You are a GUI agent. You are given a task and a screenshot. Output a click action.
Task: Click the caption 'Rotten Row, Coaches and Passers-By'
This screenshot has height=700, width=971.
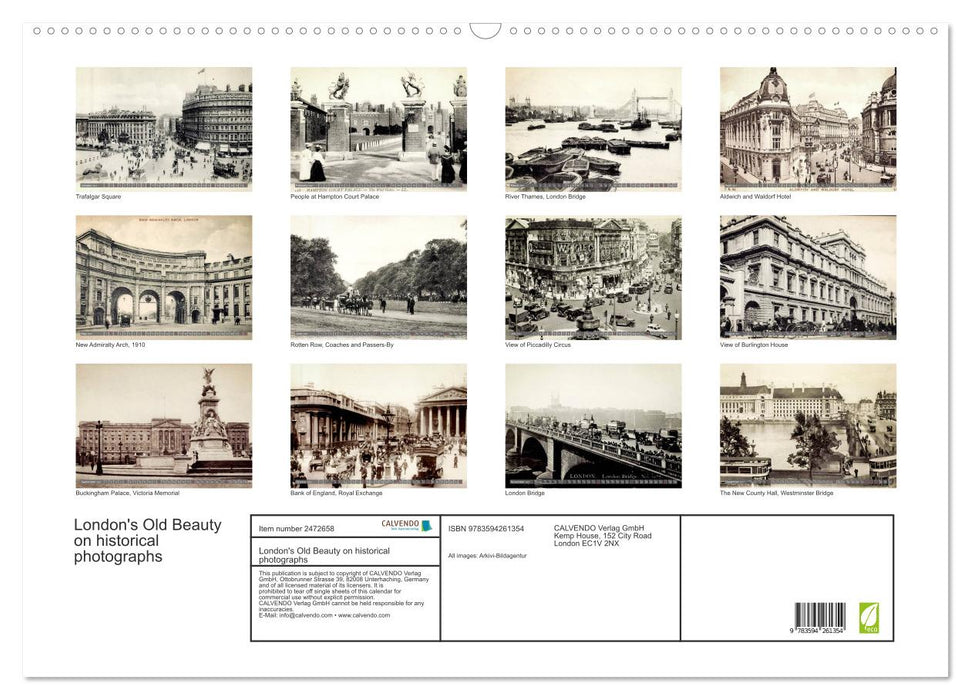(x=342, y=344)
